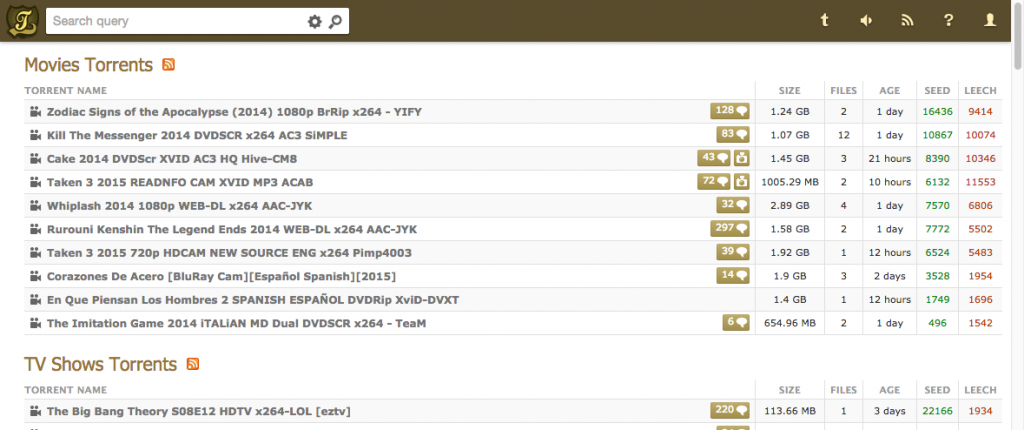
Task: Open 32 comments on Whiplash 2014
Action: pos(733,205)
